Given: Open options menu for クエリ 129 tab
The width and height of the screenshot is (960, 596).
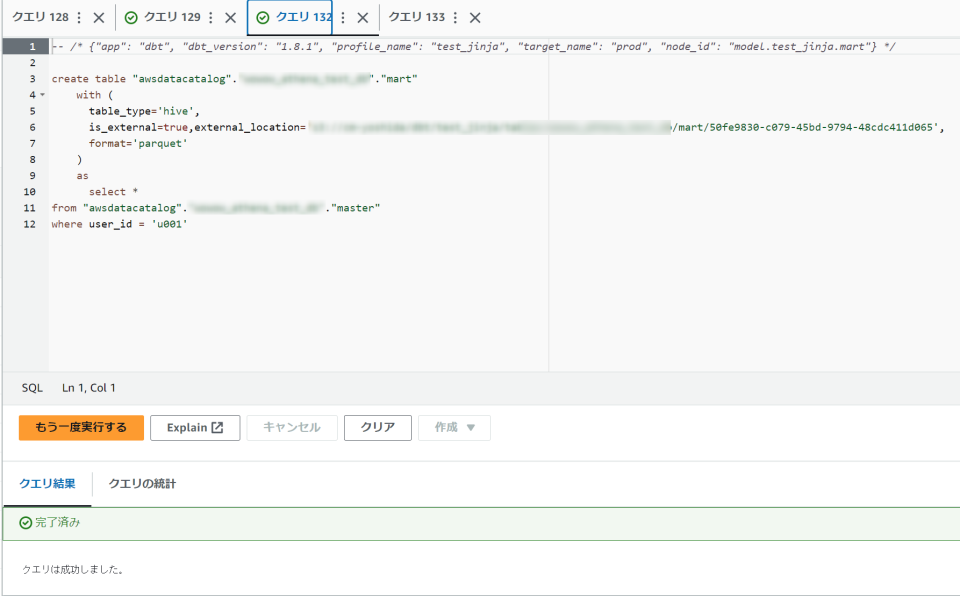Looking at the screenshot, I should (211, 18).
